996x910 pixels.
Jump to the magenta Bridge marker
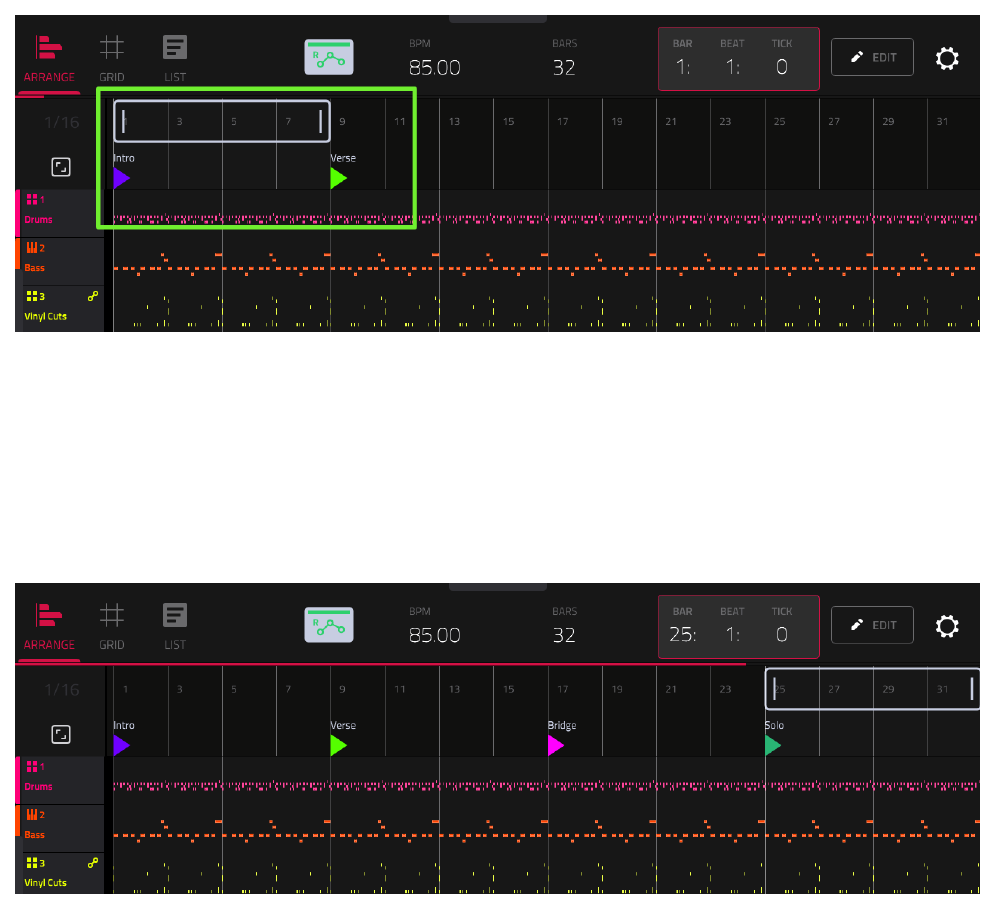[x=556, y=746]
